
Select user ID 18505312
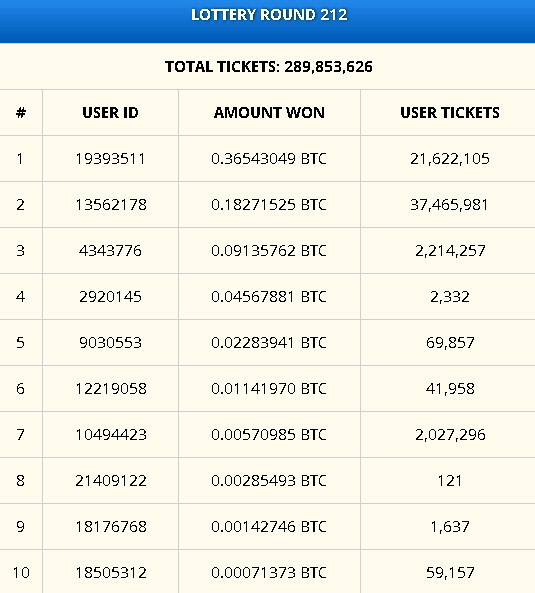(111, 573)
